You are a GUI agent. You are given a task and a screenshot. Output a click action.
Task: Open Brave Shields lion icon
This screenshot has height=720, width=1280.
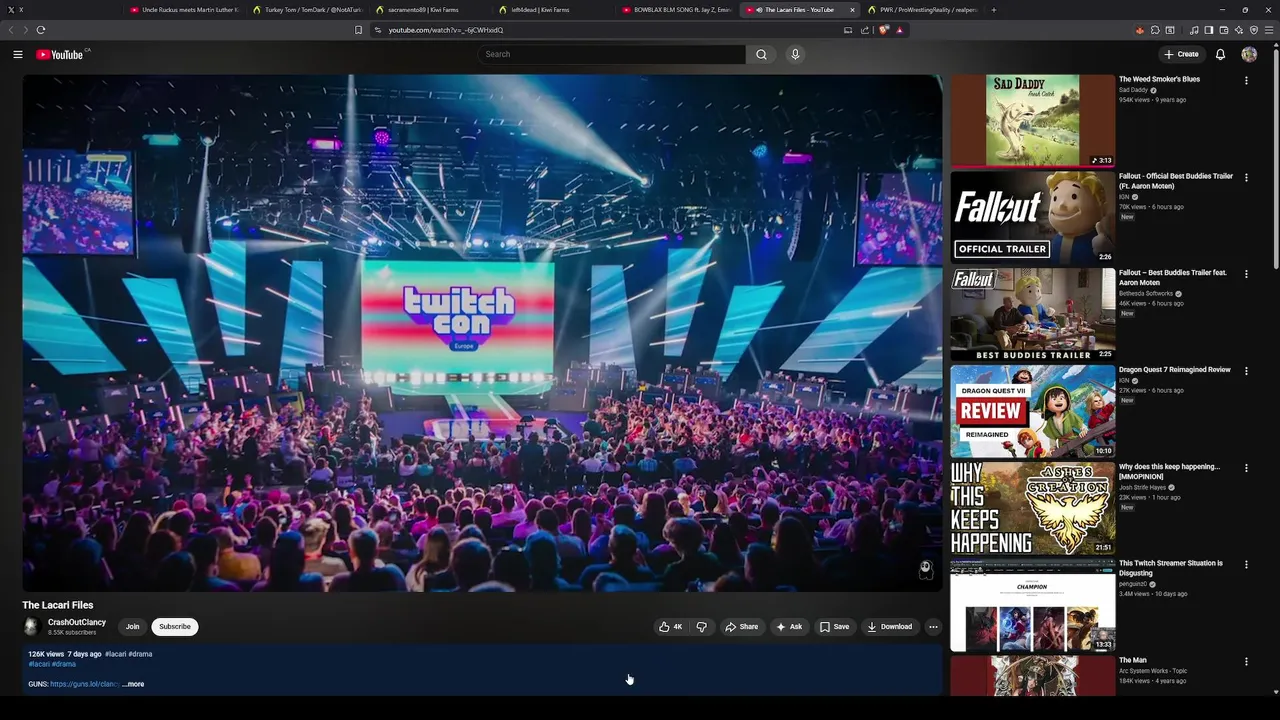coord(883,30)
